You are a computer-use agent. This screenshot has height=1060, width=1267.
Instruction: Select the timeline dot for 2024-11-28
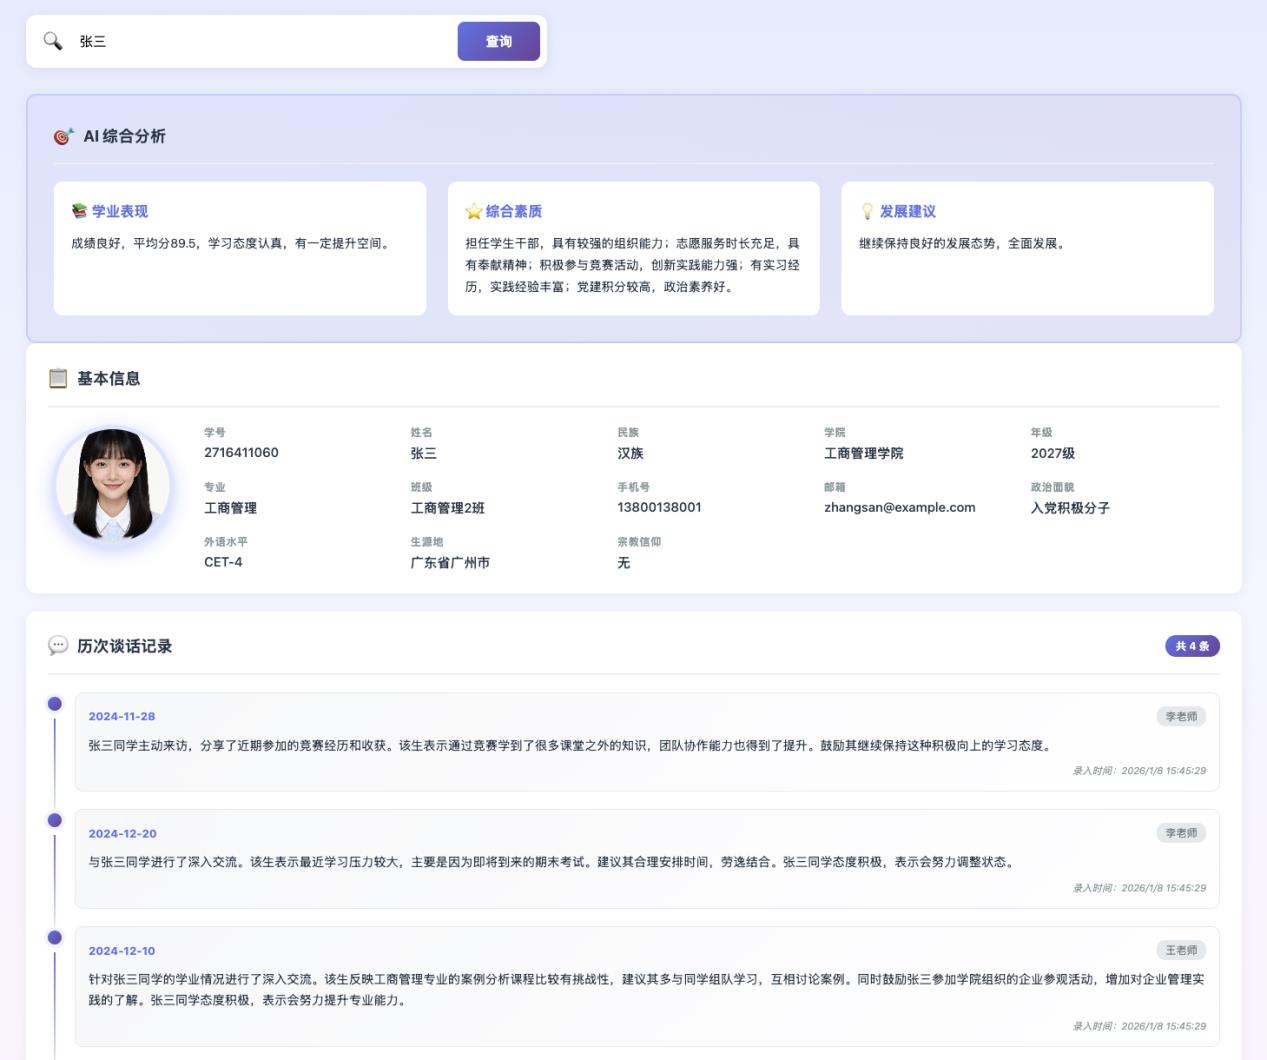click(55, 704)
